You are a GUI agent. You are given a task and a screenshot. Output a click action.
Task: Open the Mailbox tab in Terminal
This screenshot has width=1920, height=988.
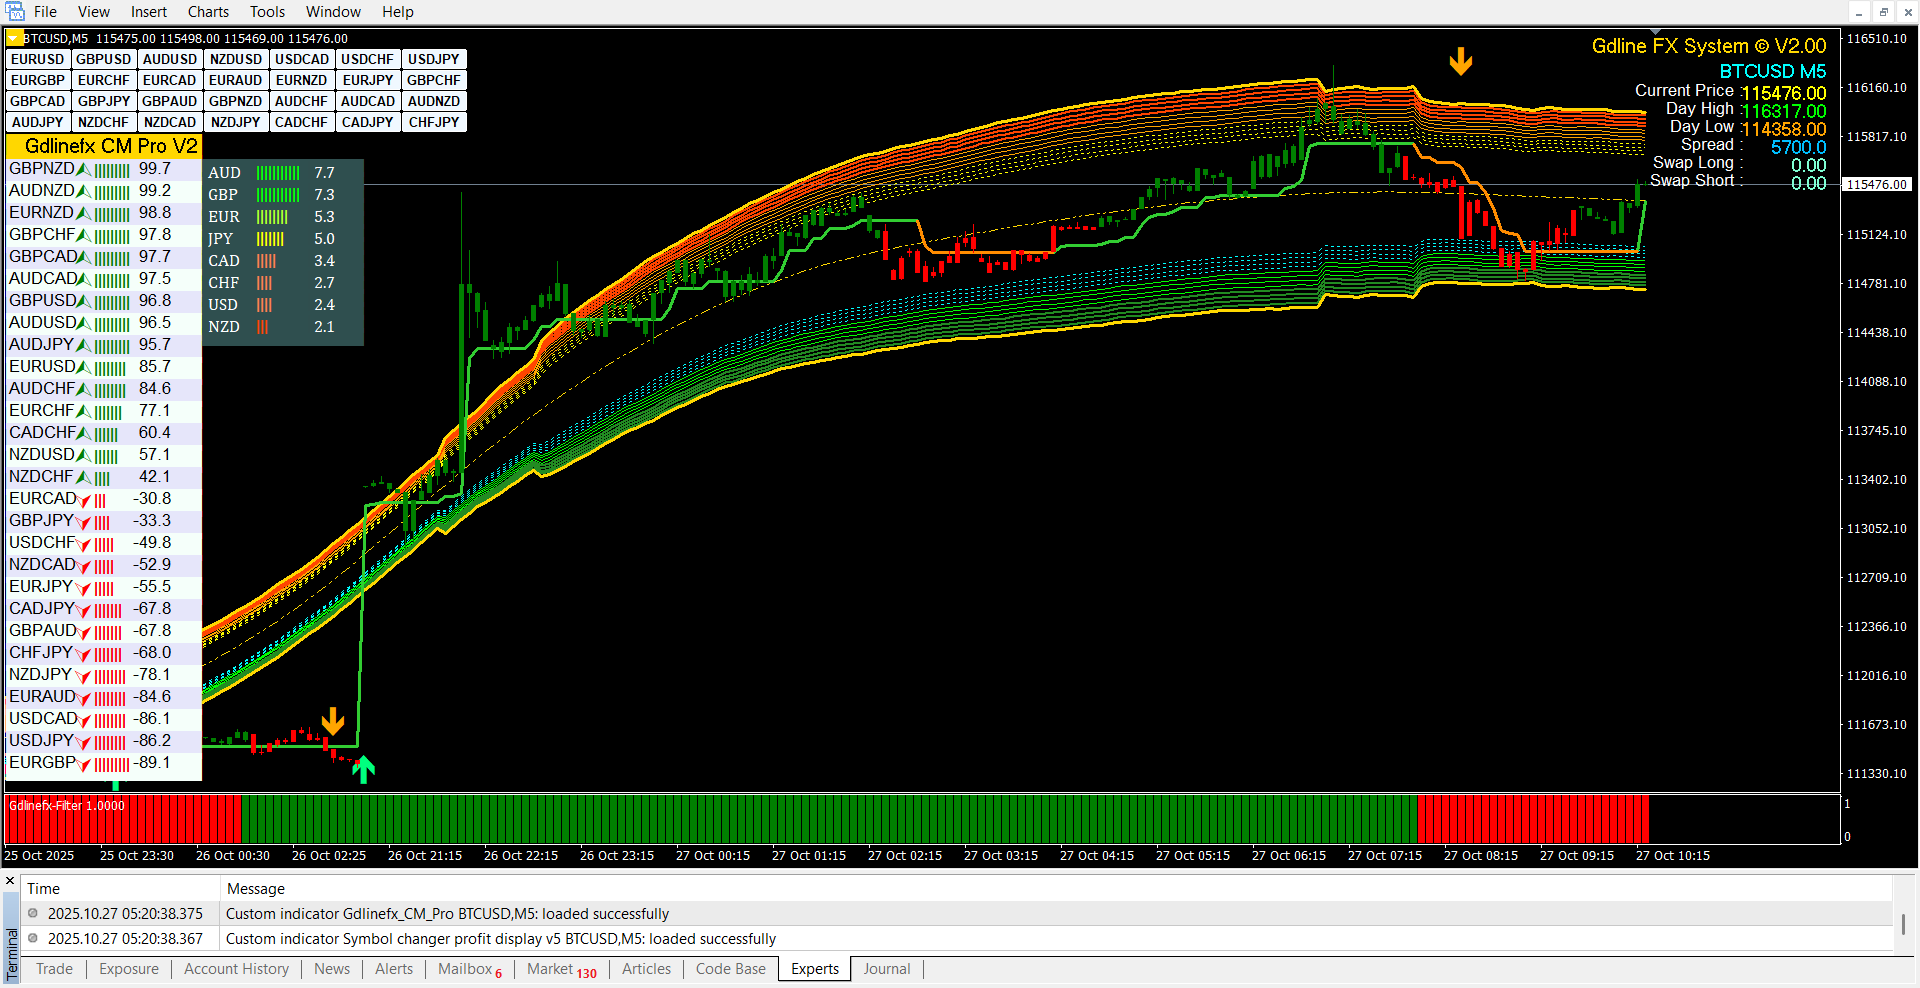469,968
